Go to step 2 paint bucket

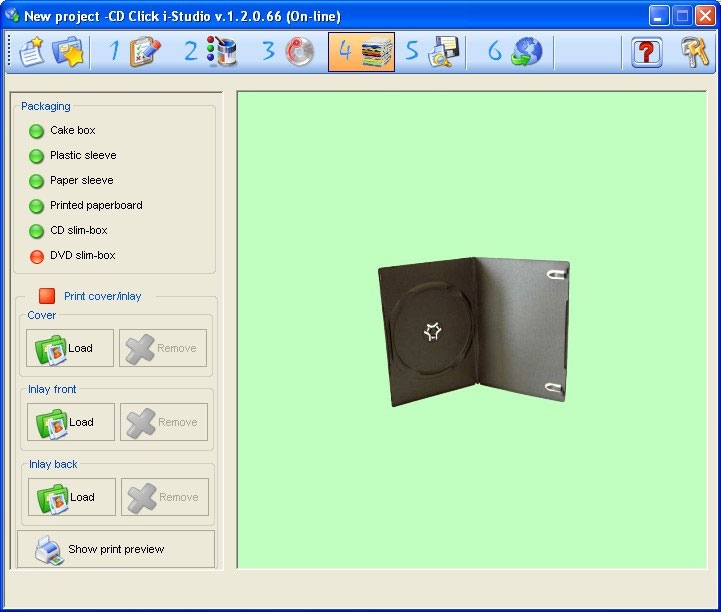click(x=211, y=51)
